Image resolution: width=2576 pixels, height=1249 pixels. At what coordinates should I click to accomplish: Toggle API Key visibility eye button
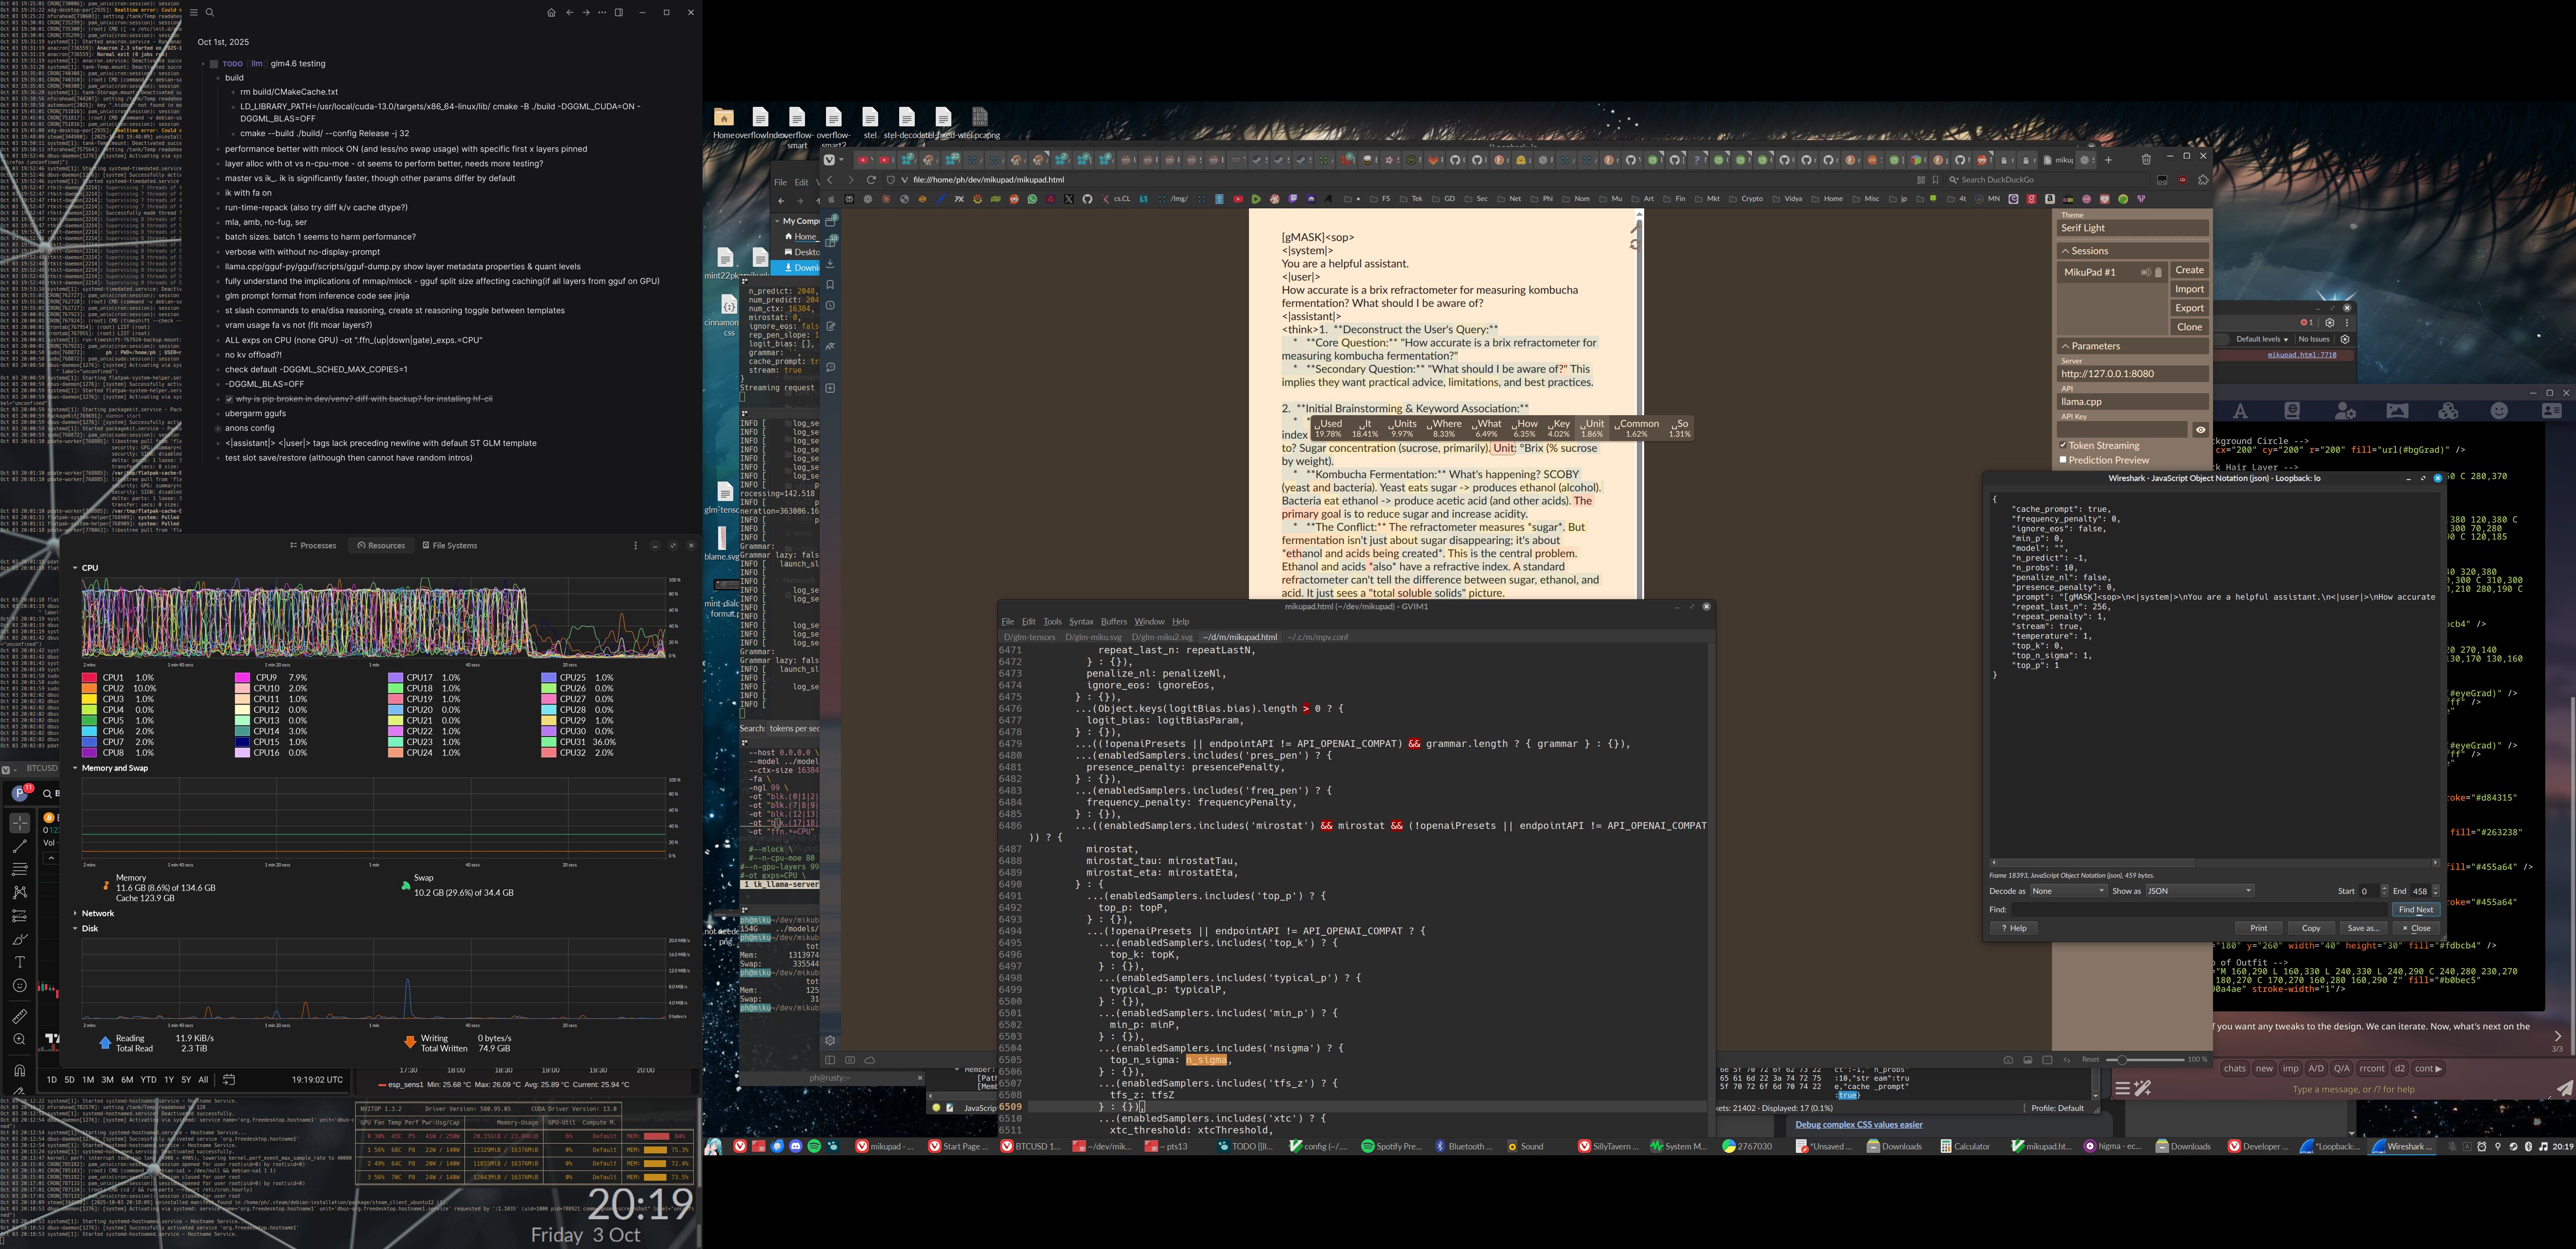click(2200, 430)
